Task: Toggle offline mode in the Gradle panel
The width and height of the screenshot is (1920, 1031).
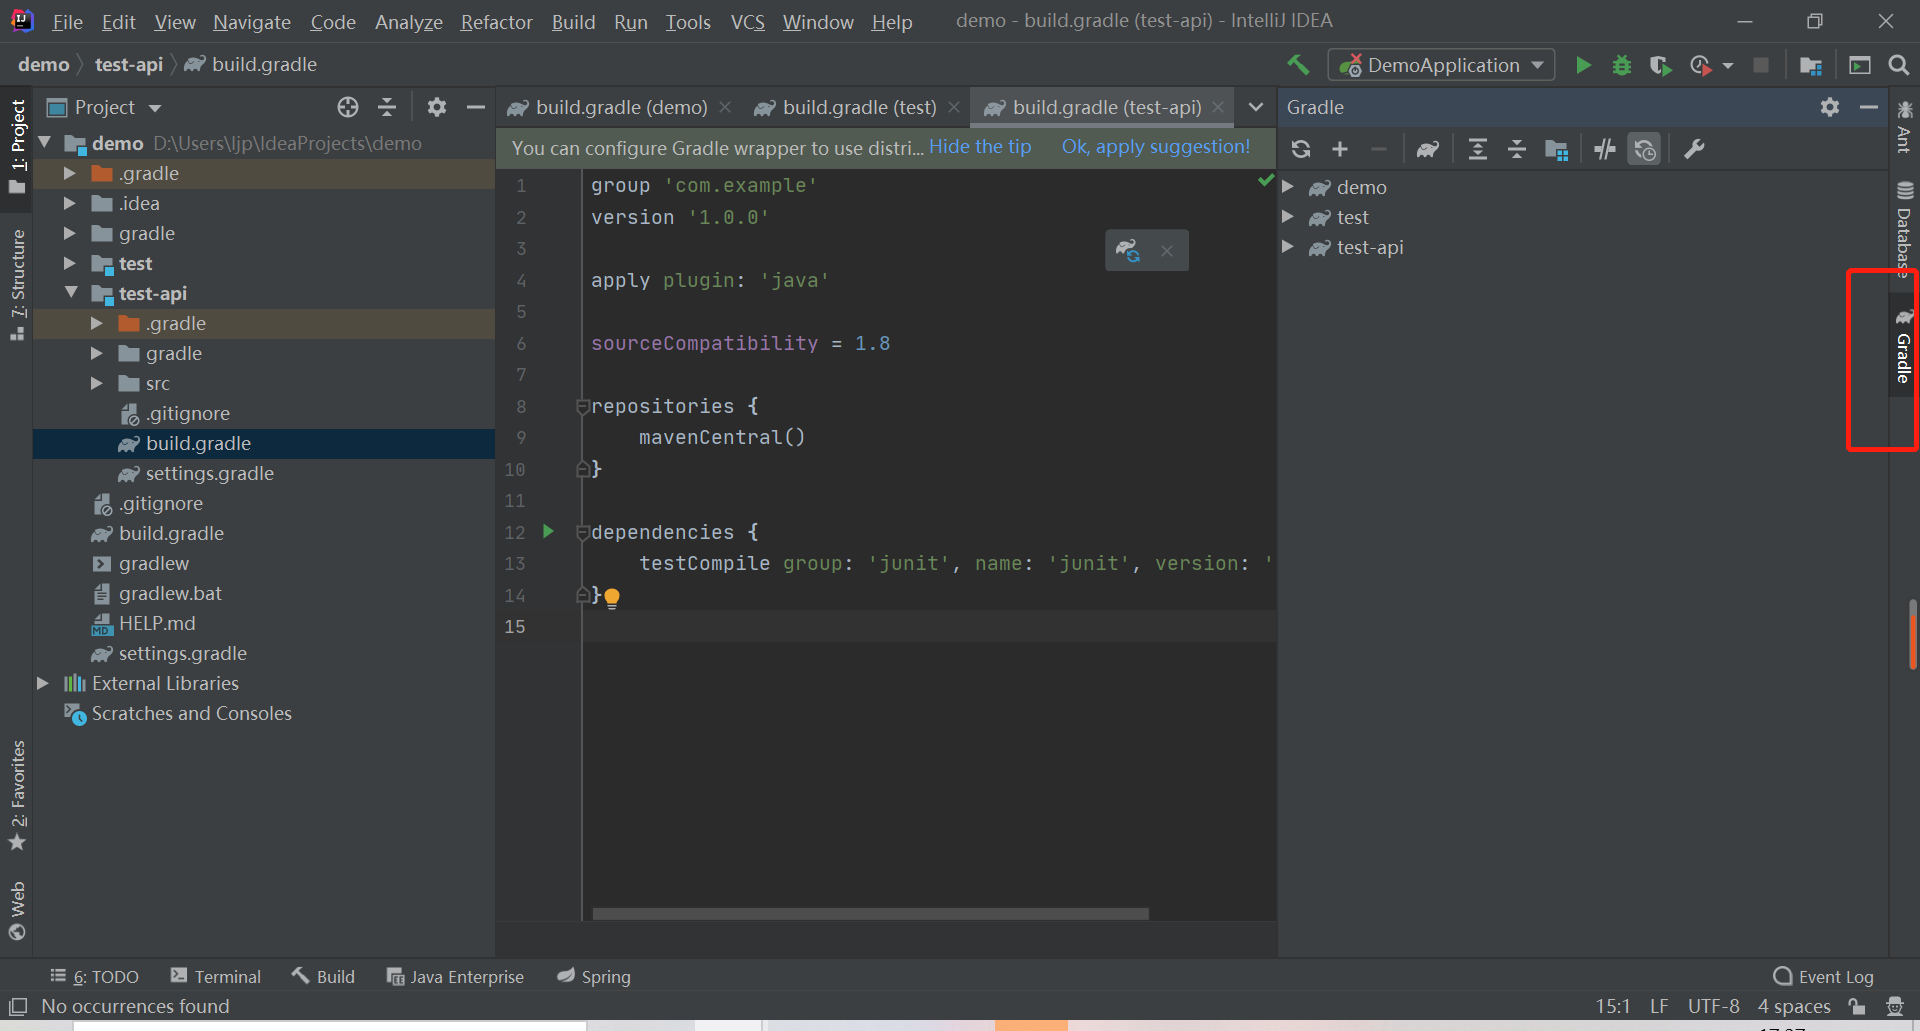Action: click(1604, 149)
